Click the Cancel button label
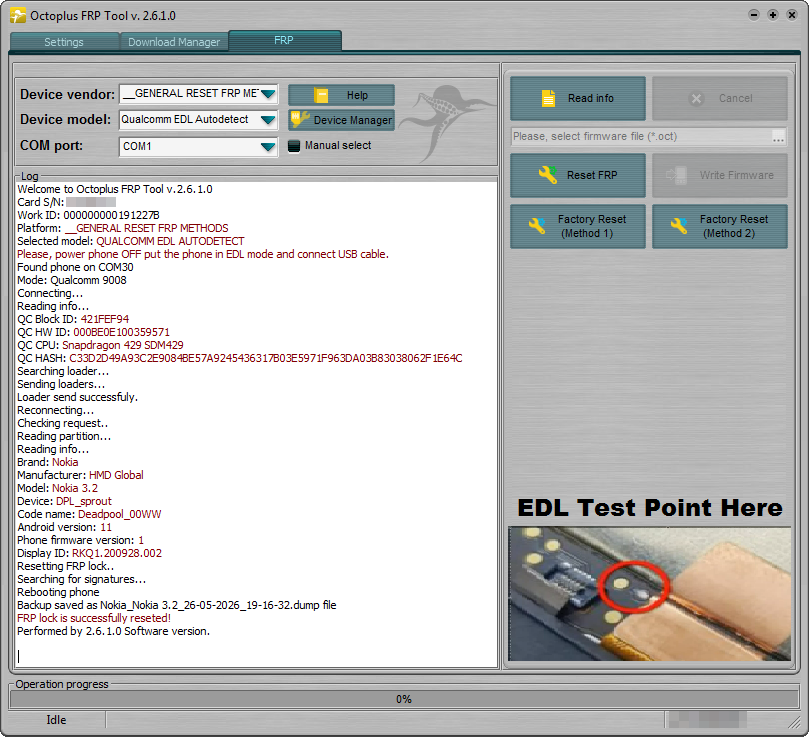This screenshot has width=809, height=737. (735, 98)
